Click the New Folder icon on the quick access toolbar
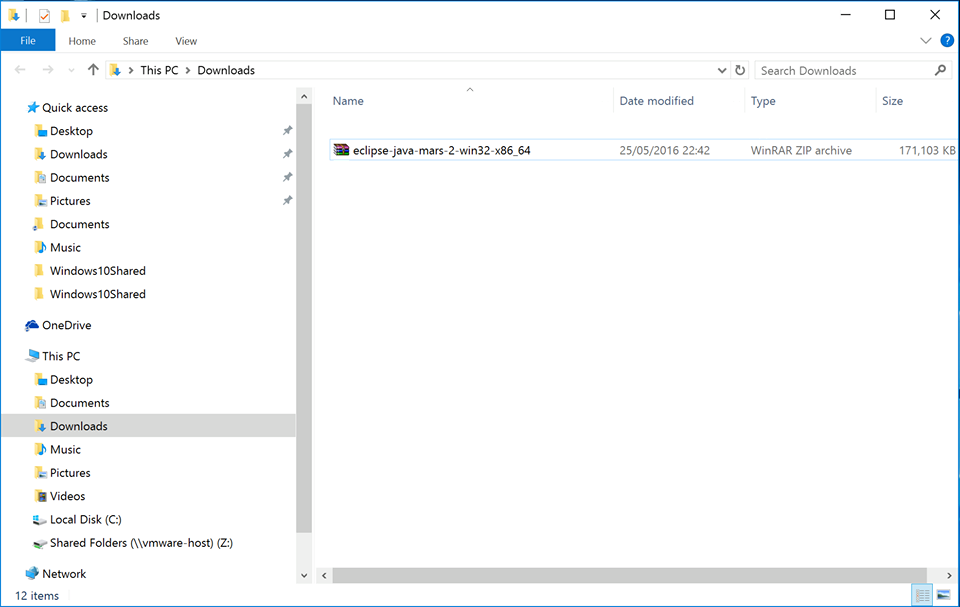Image resolution: width=960 pixels, height=607 pixels. [x=66, y=15]
